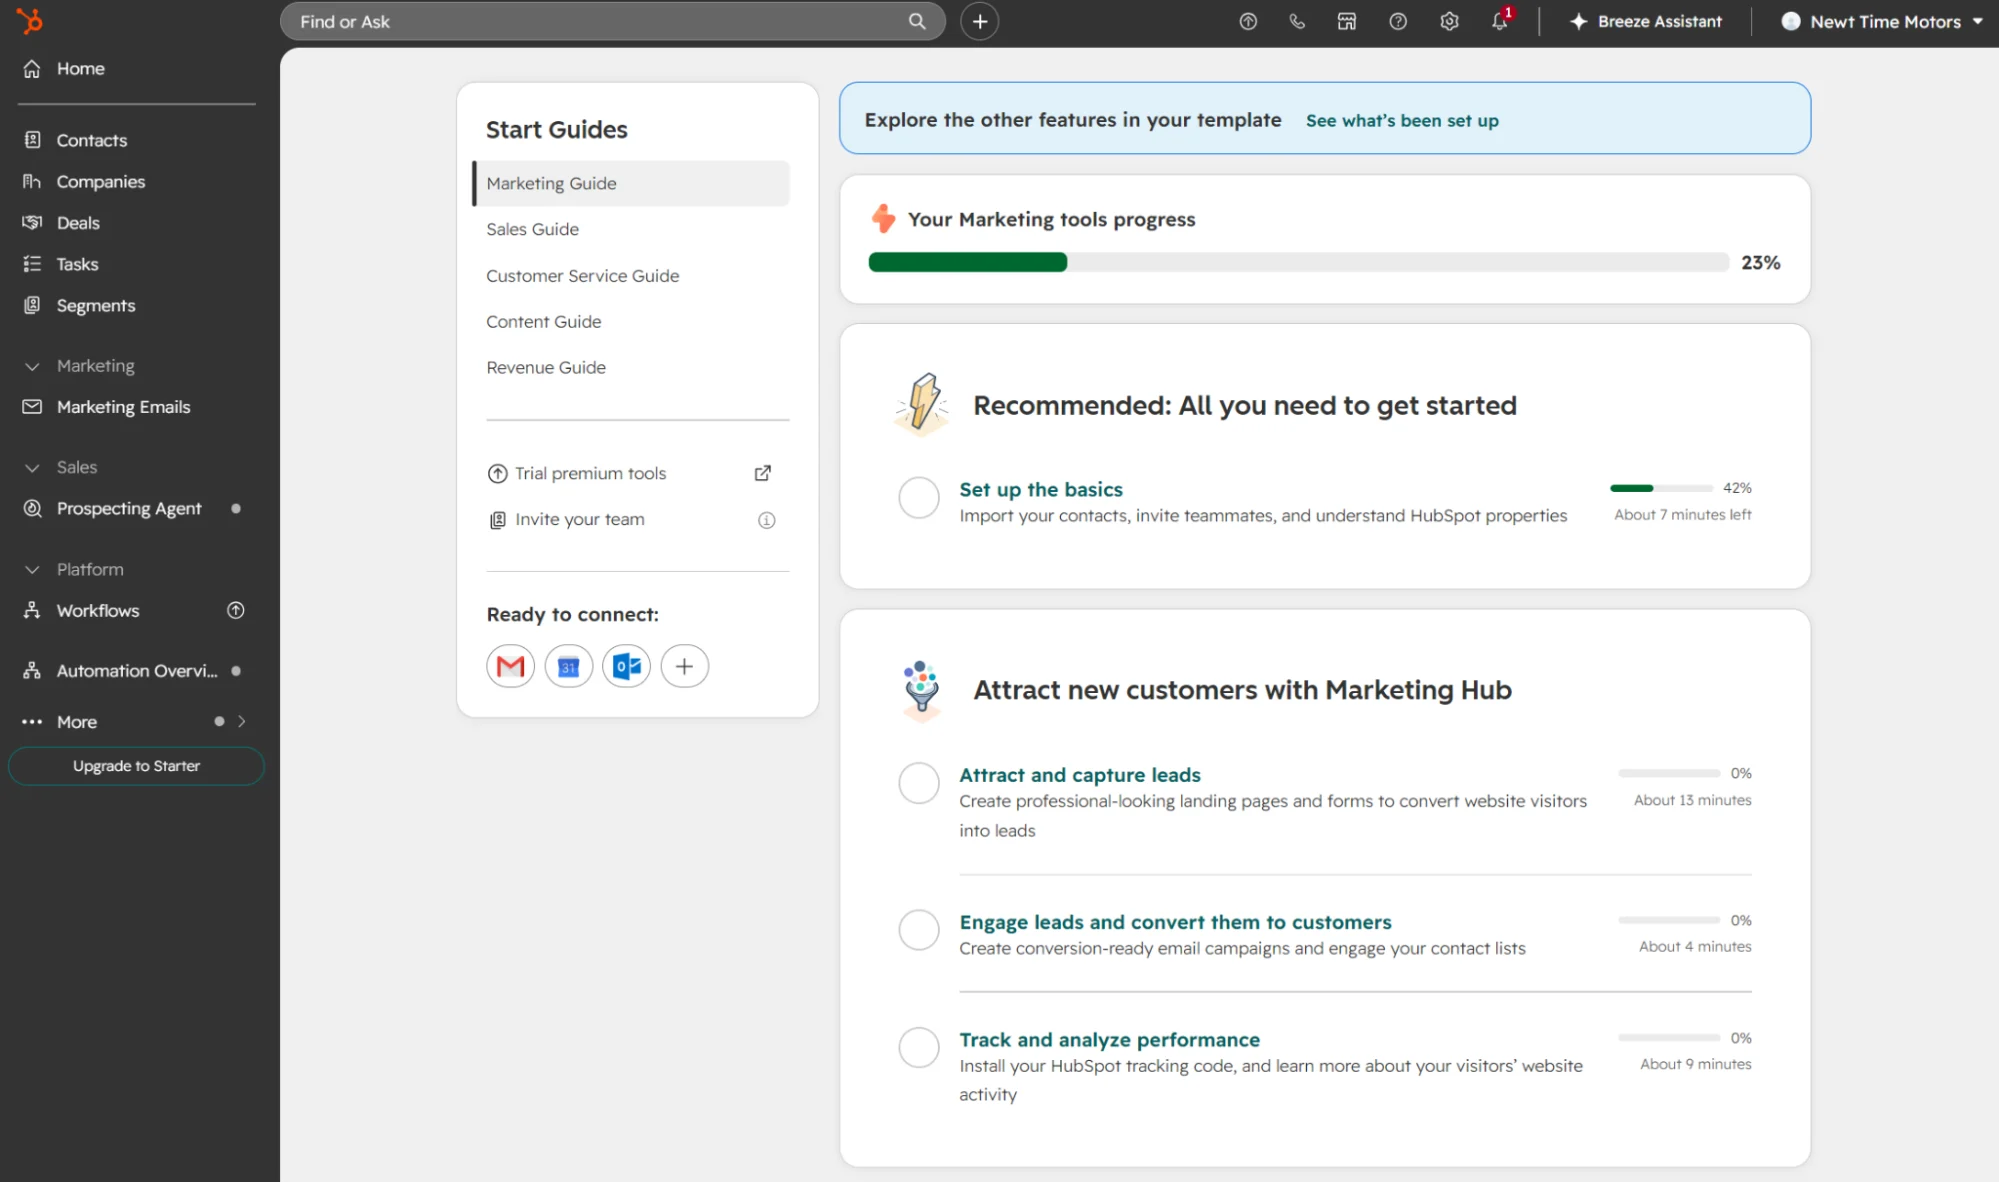Image resolution: width=1999 pixels, height=1183 pixels.
Task: Toggle the Engage leads and convert circle
Action: [x=918, y=930]
